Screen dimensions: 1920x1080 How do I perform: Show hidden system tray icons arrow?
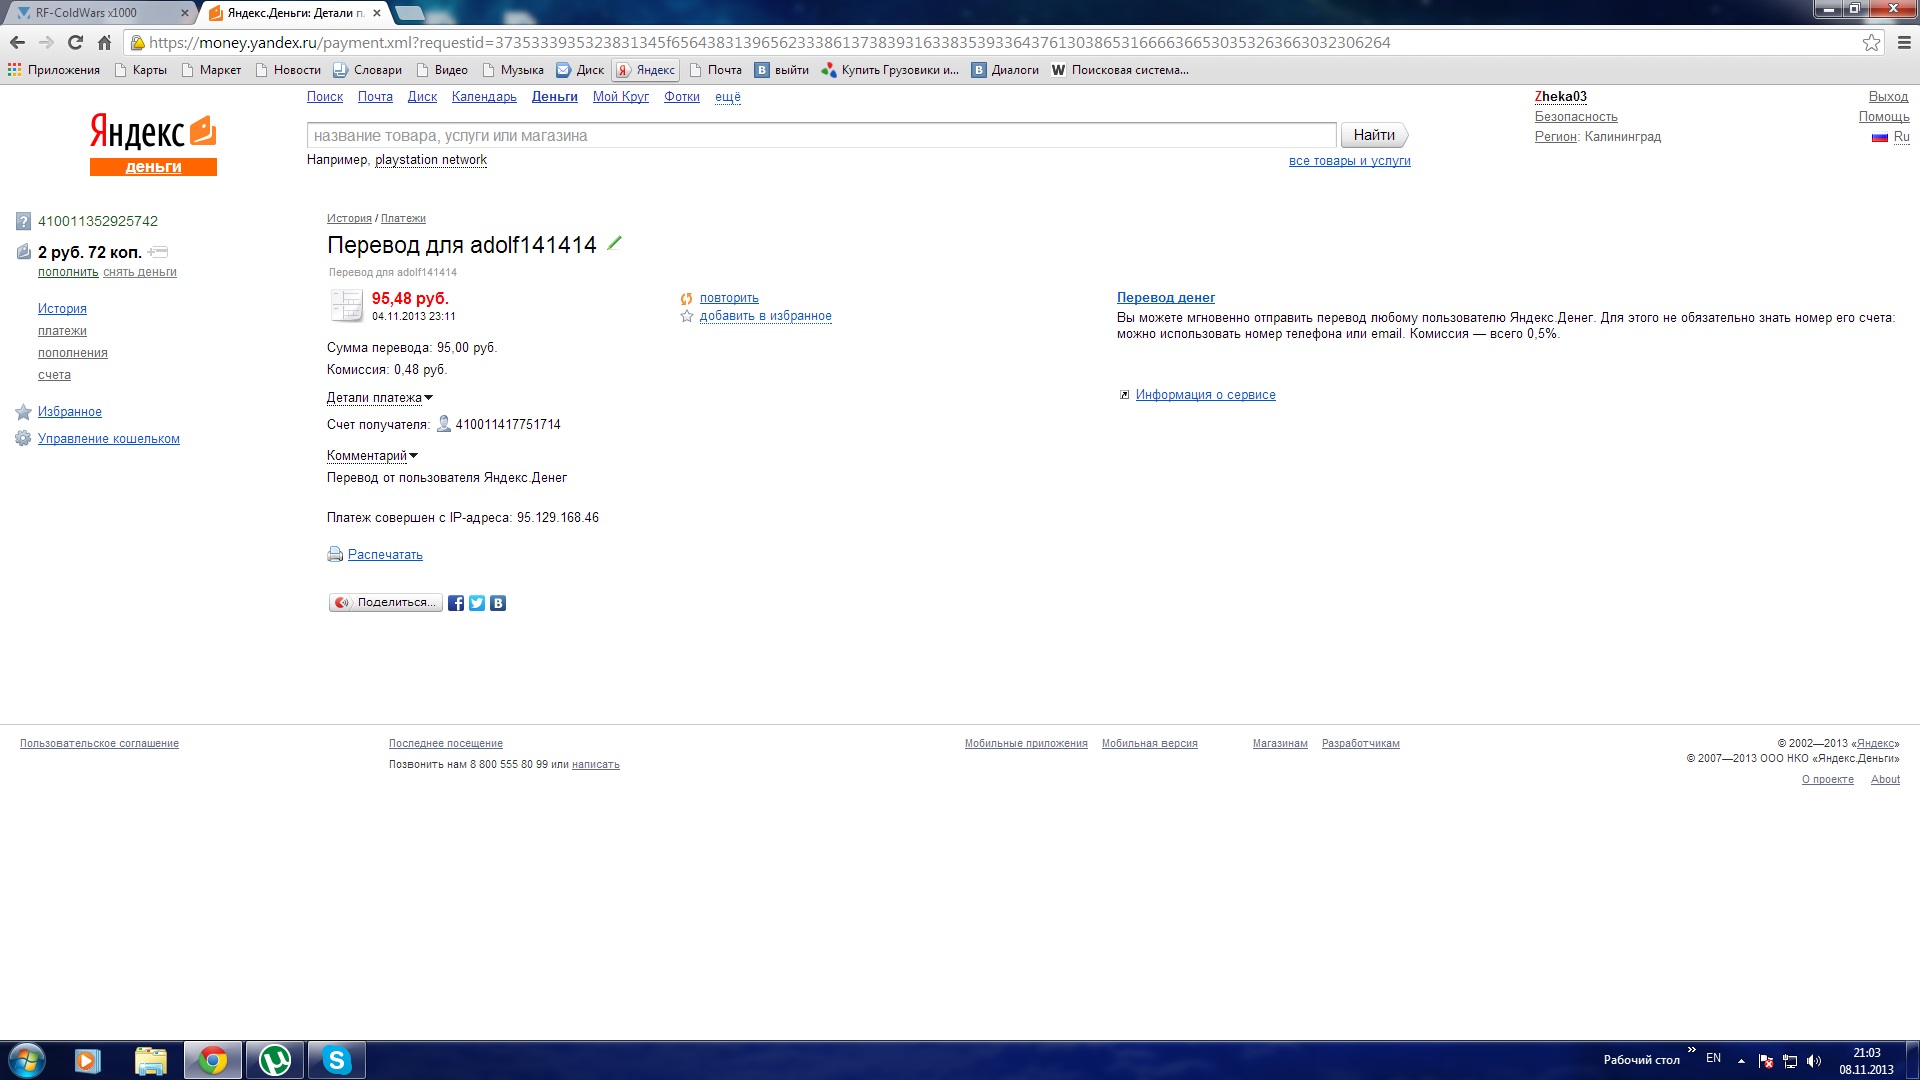point(1741,1061)
